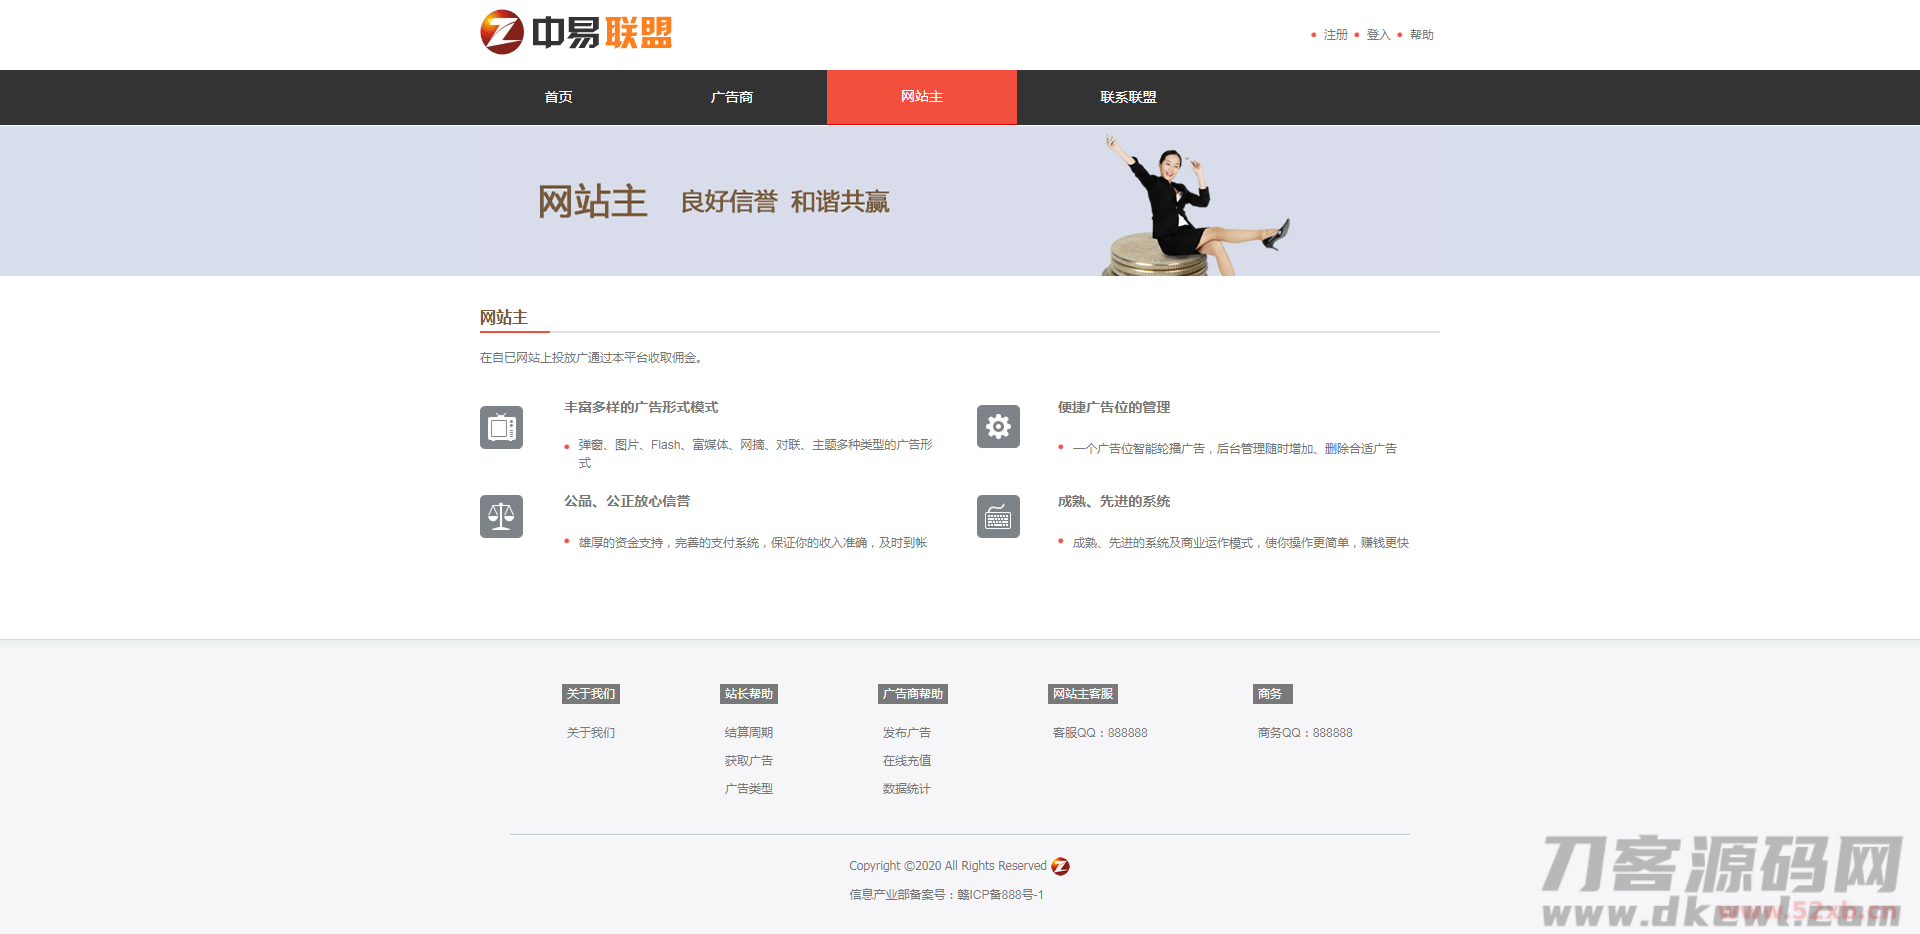Click the 中易联盟 logo at the top
The height and width of the screenshot is (934, 1920).
click(576, 32)
